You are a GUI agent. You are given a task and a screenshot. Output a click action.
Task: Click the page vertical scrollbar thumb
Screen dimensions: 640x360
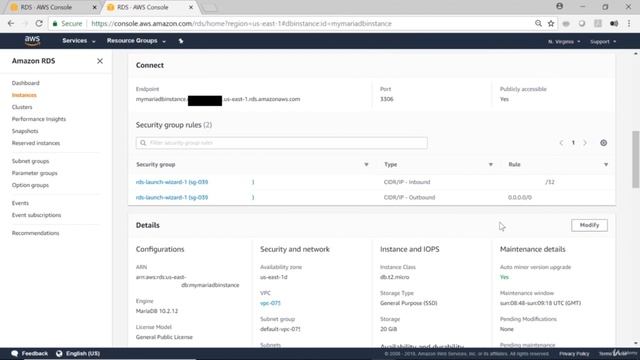point(636,159)
